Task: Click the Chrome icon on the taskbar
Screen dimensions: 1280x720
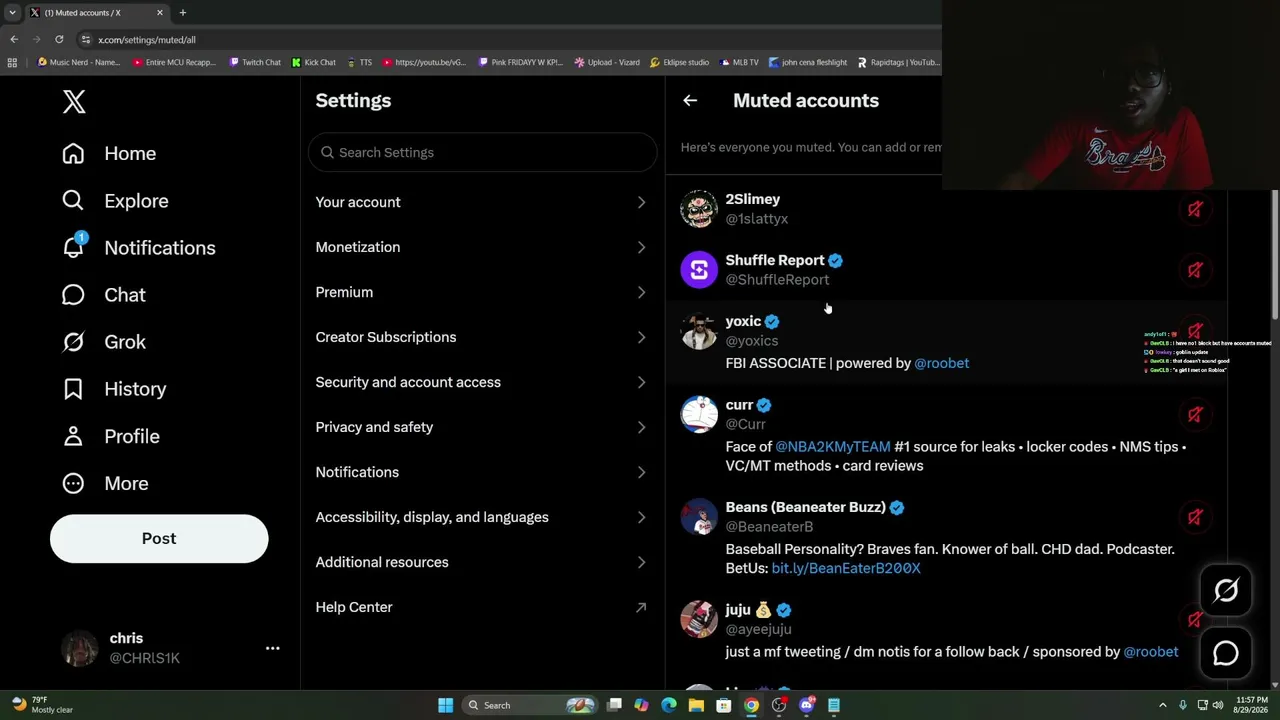Action: [x=751, y=705]
